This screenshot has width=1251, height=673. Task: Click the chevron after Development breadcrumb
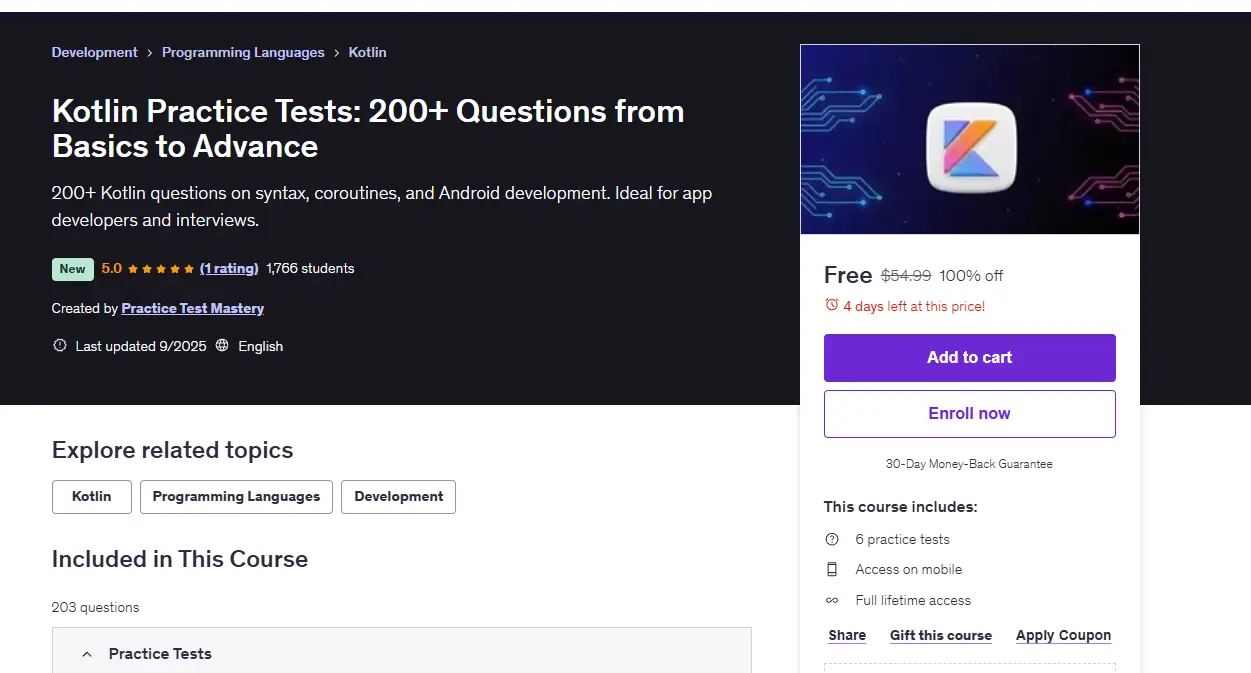[x=150, y=53]
